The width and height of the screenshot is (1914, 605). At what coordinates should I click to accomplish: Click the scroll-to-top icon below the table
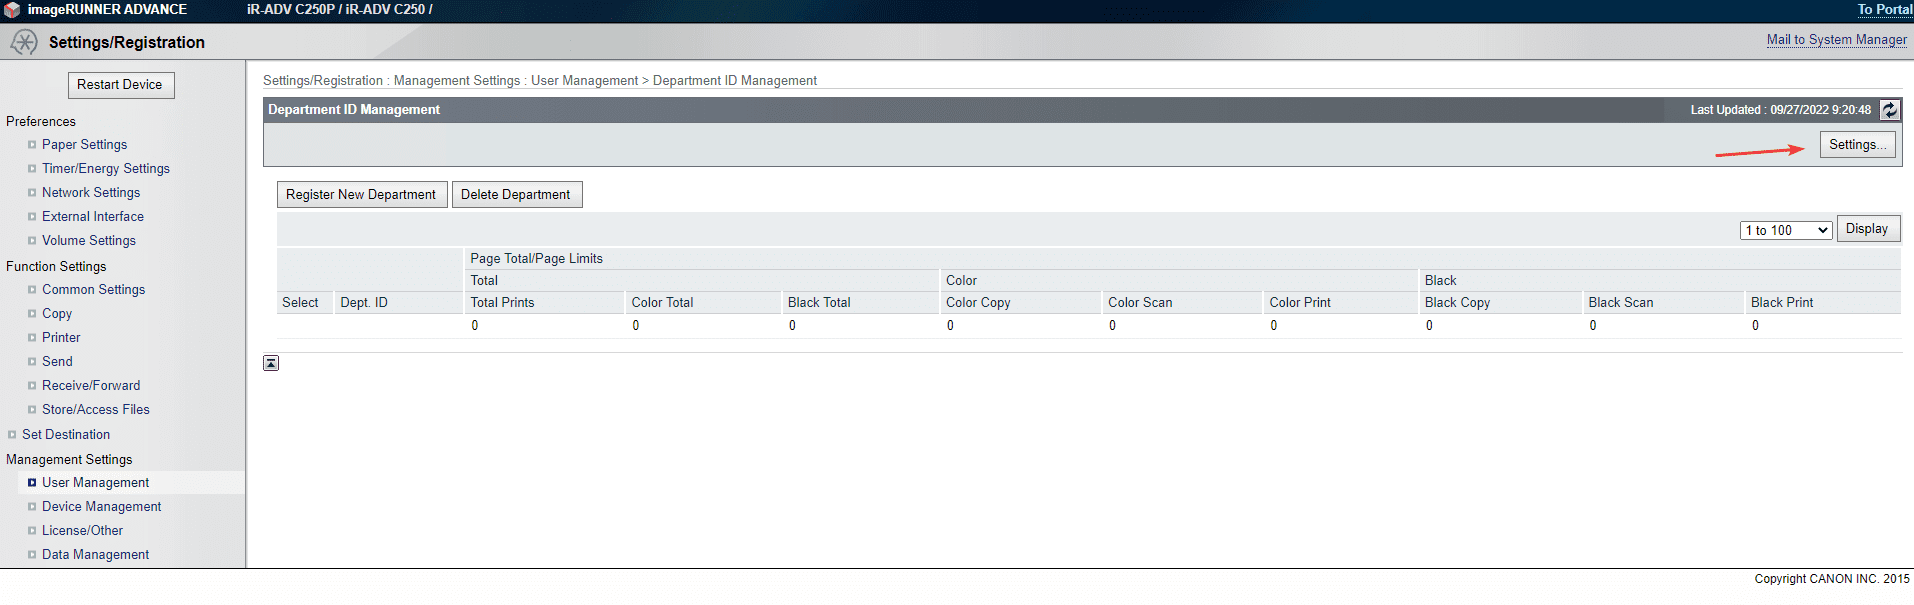(271, 363)
